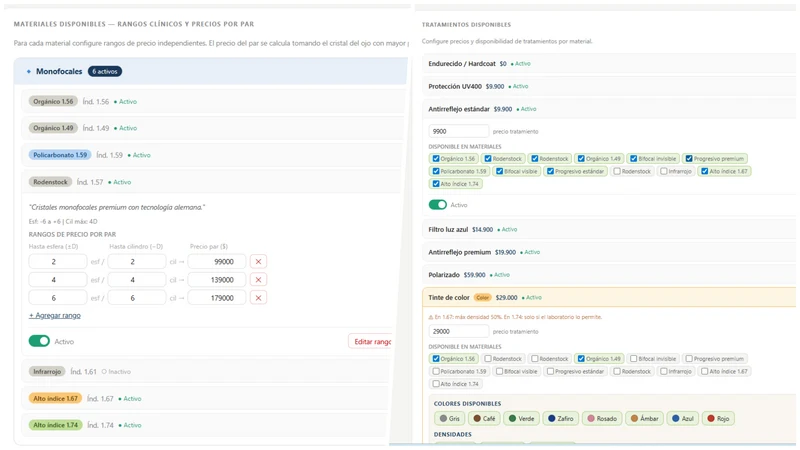Add a new range with Agregar rango

[55, 316]
